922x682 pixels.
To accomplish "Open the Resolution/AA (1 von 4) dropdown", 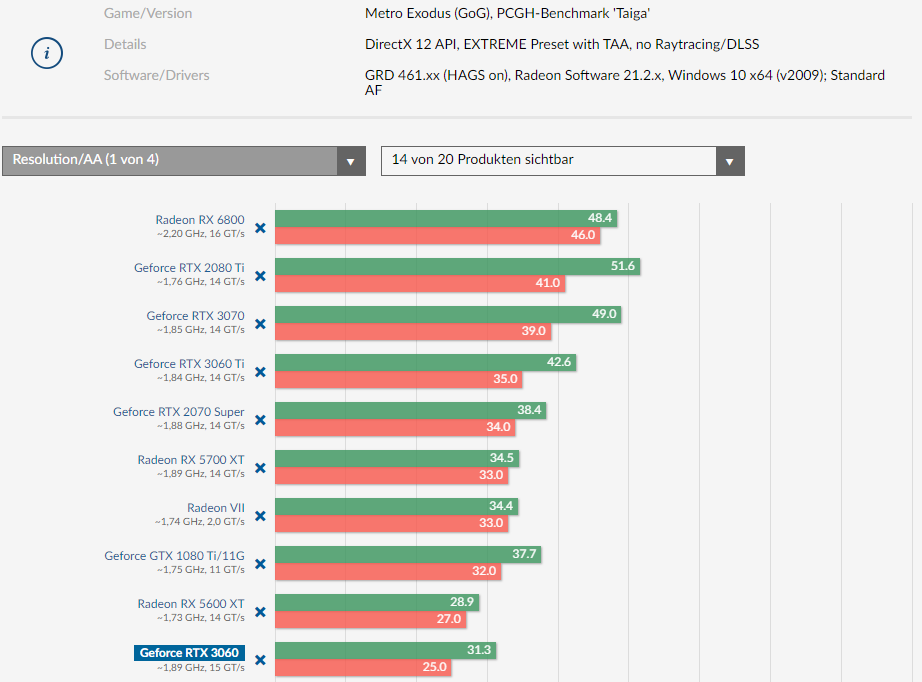I will click(x=184, y=161).
